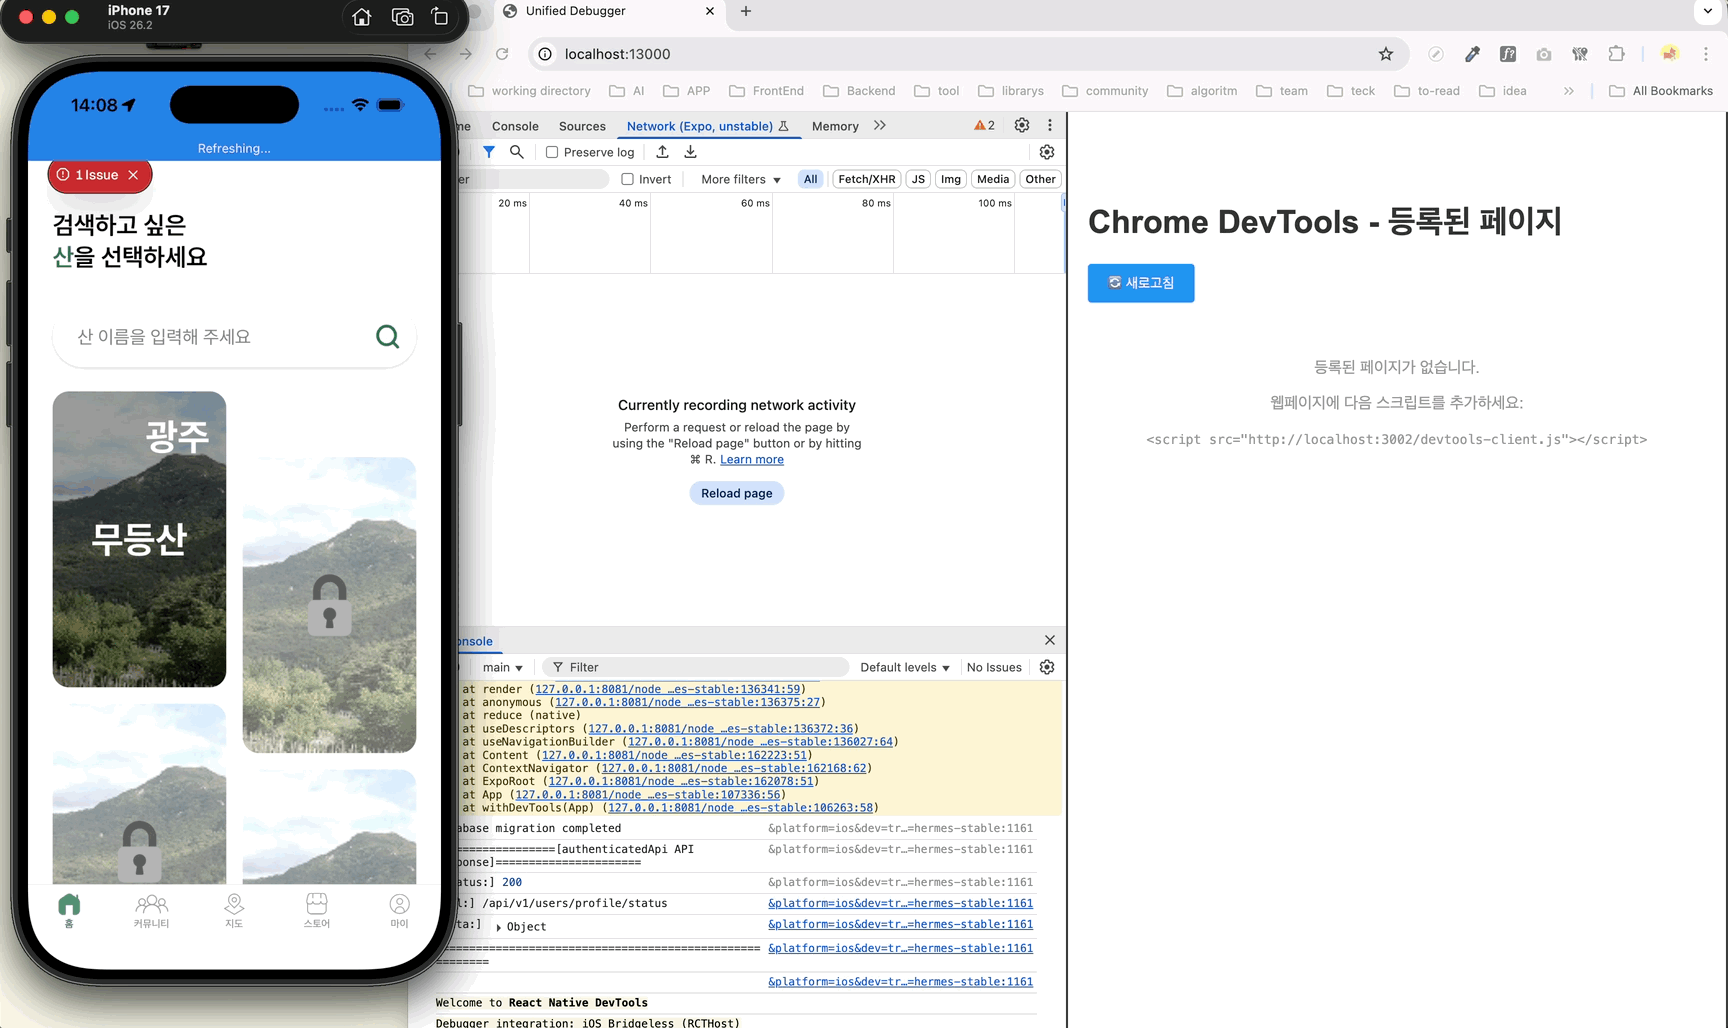Open the More filters dropdown
1728x1028 pixels.
pos(740,179)
